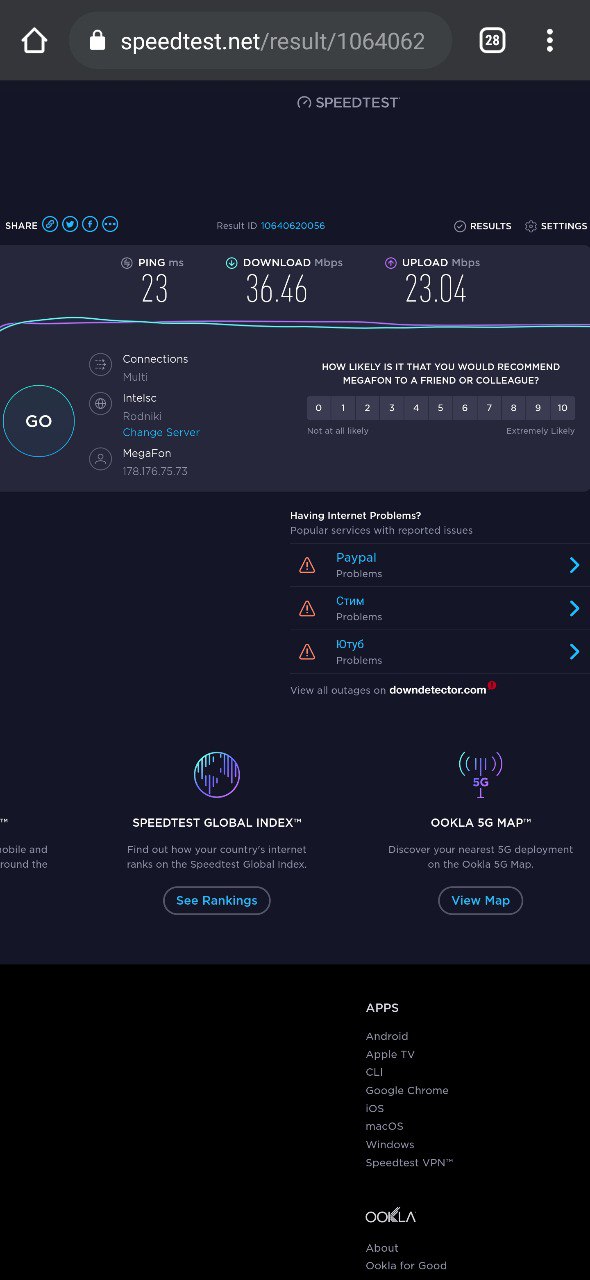Viewport: 590px width, 1280px height.
Task: Rate recommendation as 5
Action: point(441,408)
